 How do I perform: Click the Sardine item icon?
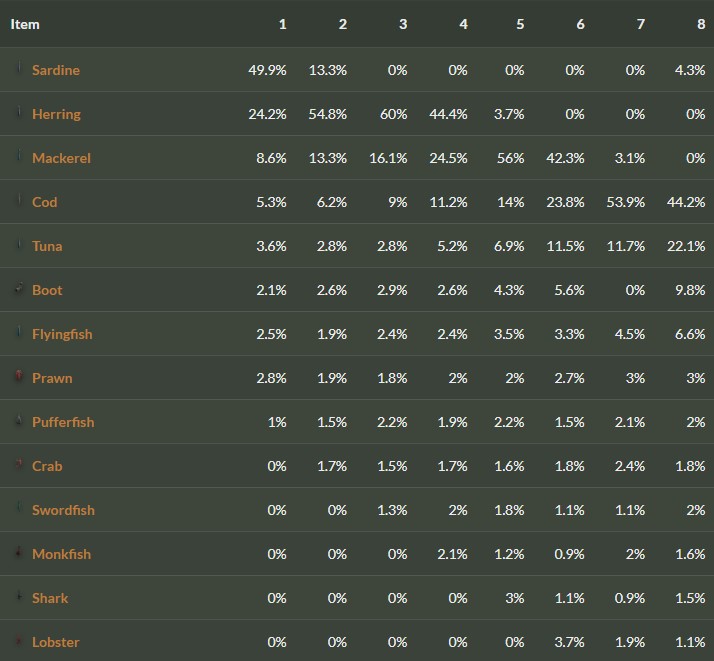(18, 70)
